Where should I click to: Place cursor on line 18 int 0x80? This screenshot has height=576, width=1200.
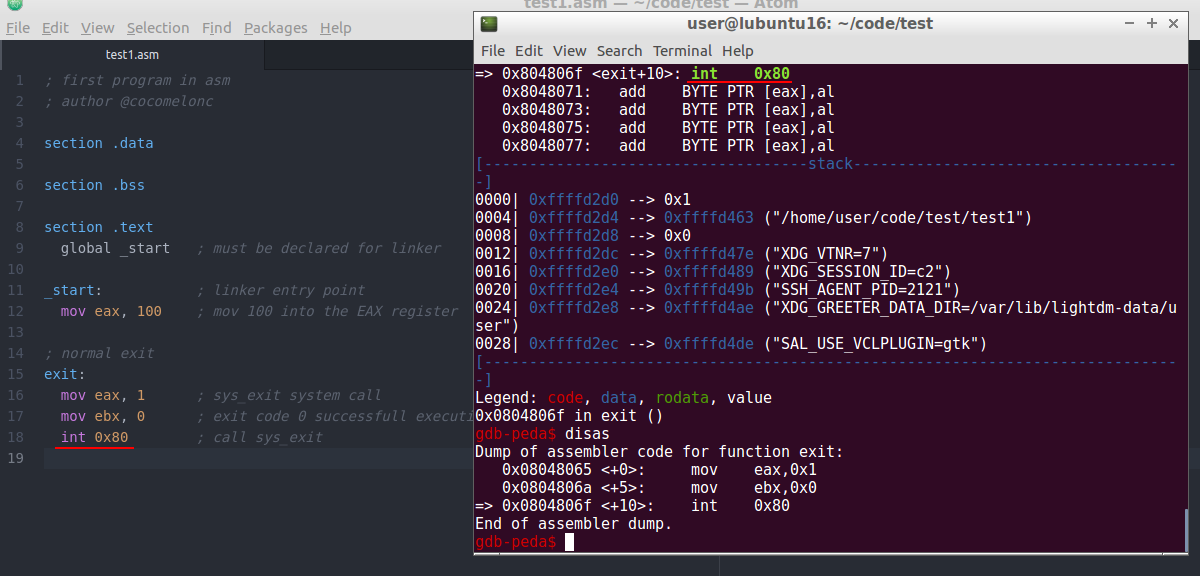95,437
